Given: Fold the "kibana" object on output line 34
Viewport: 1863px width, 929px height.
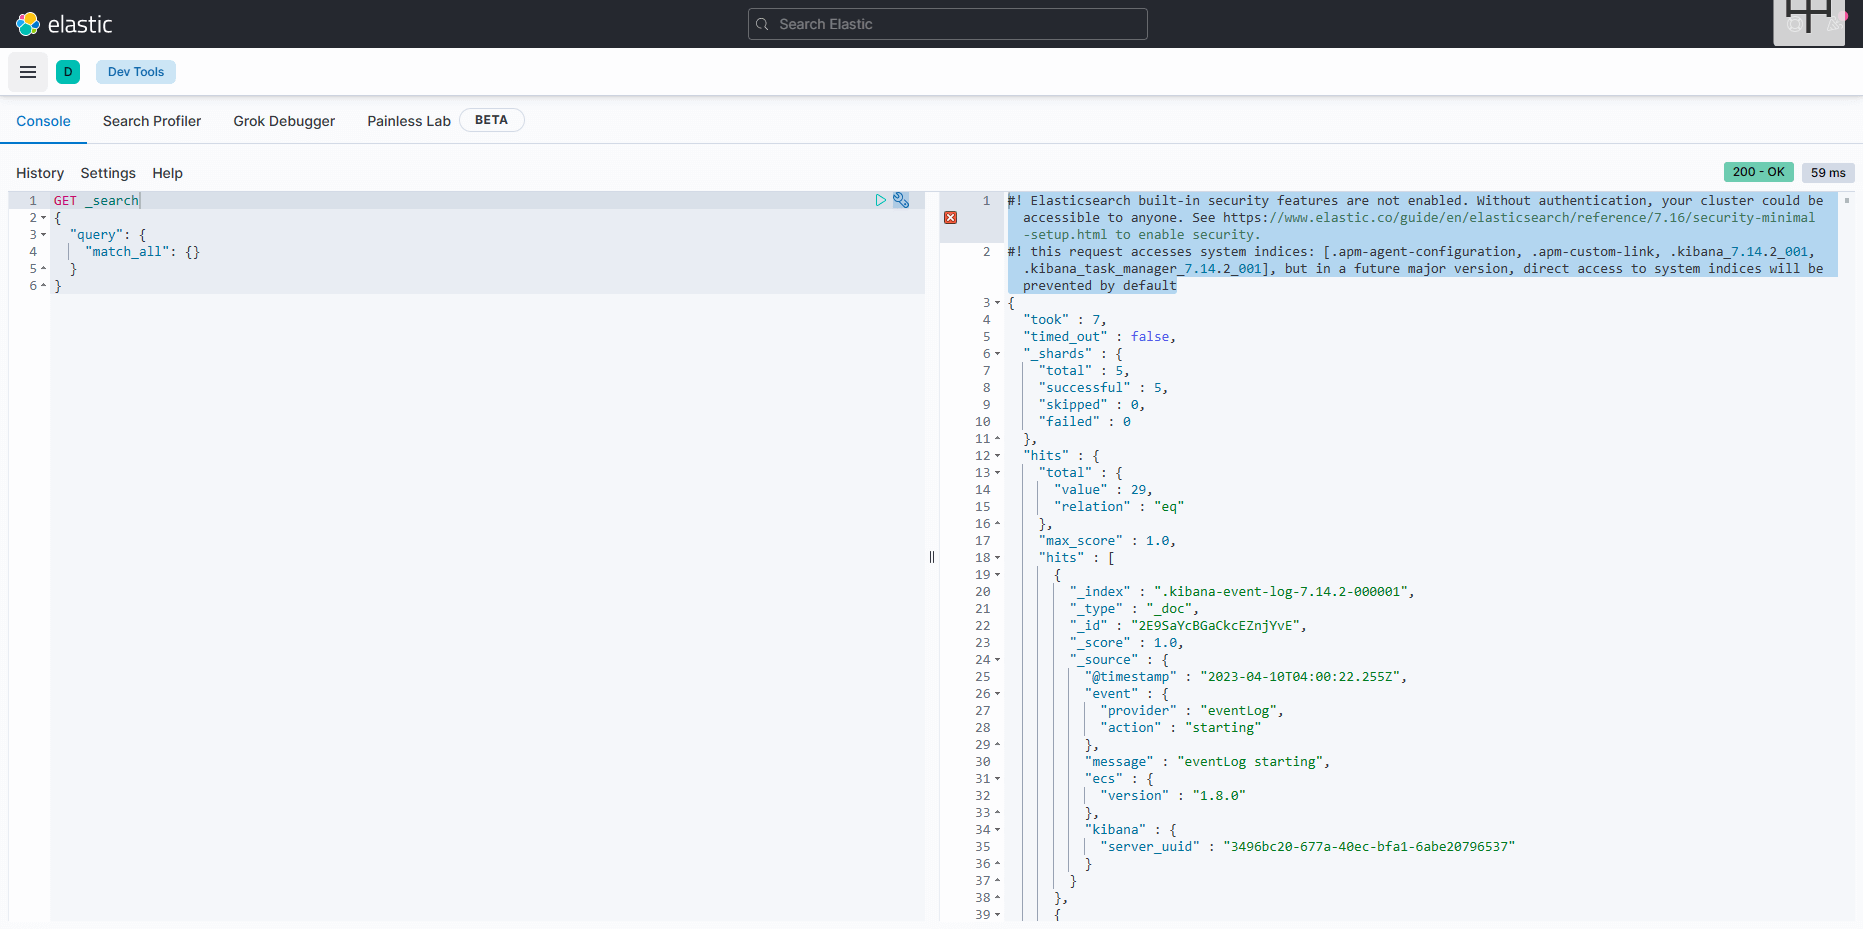Looking at the screenshot, I should 997,830.
